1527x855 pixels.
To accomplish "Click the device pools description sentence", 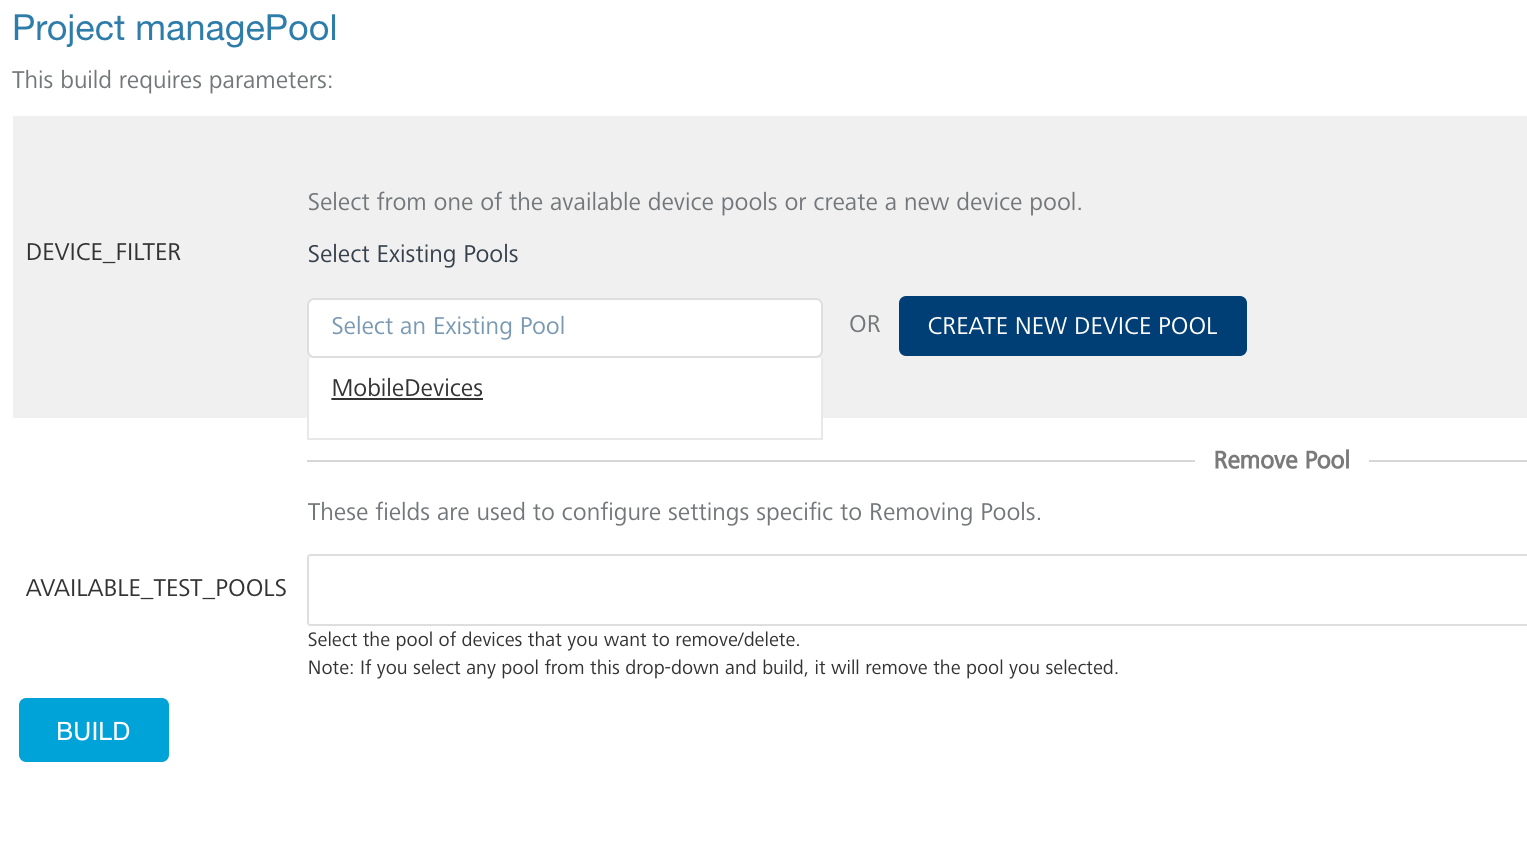I will coord(694,202).
